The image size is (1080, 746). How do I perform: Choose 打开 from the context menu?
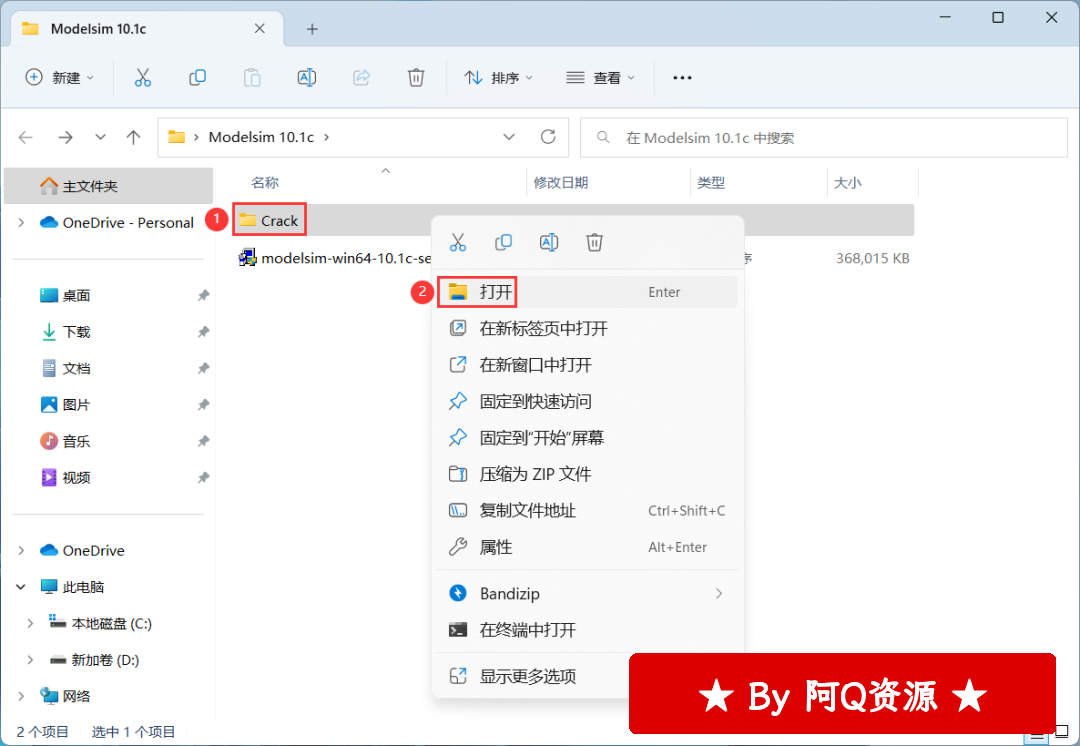[588, 292]
